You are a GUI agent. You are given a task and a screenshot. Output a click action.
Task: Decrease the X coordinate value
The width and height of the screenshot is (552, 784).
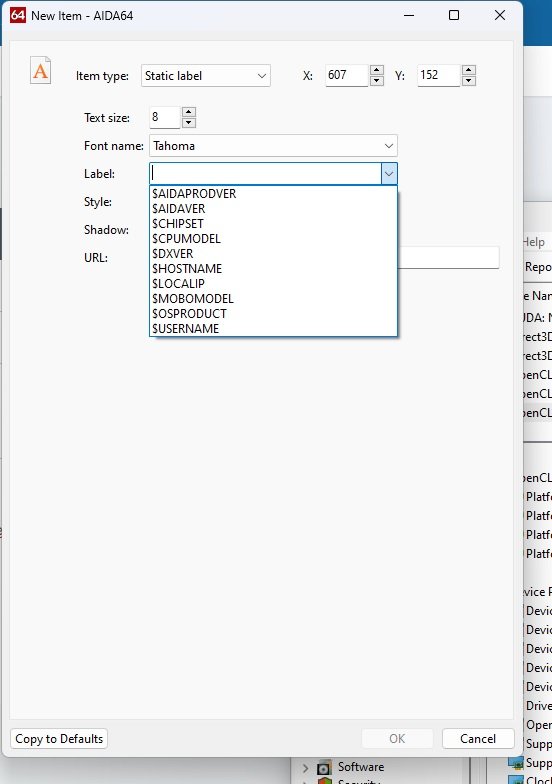(377, 81)
